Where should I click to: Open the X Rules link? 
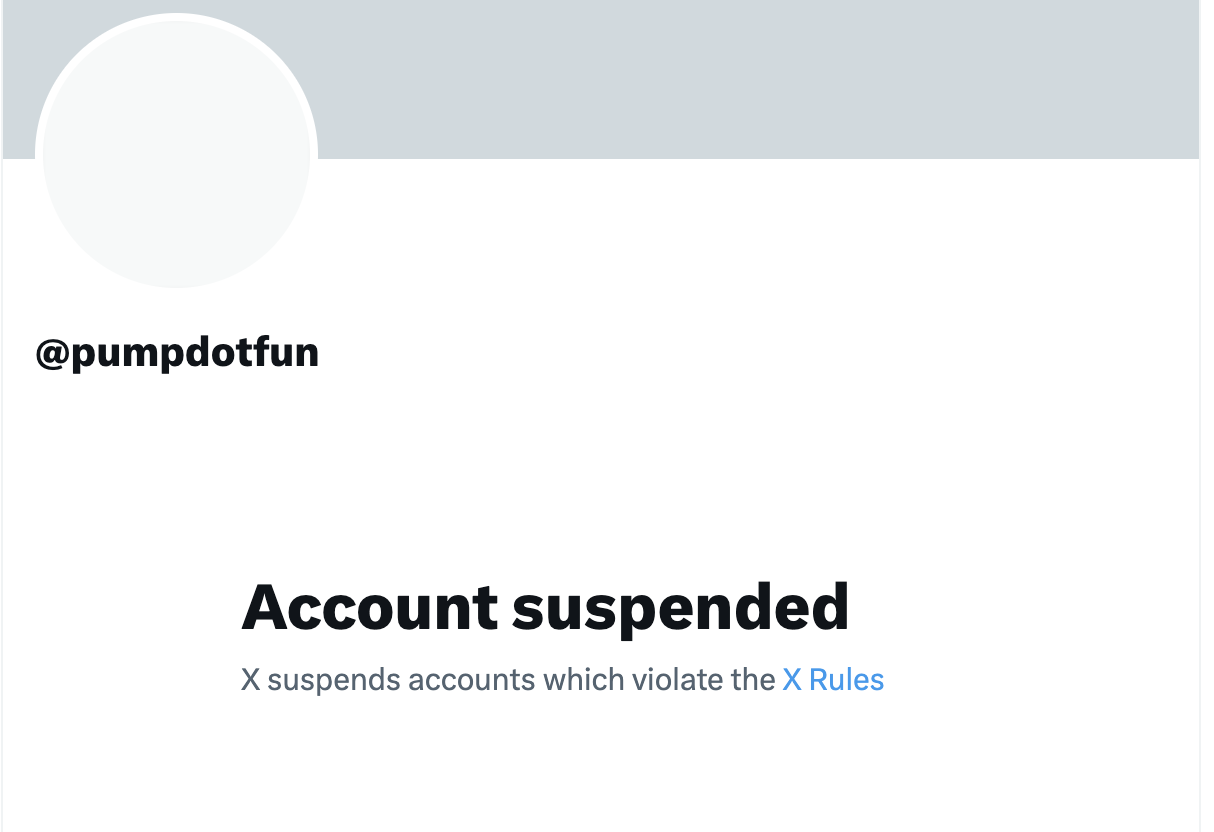click(x=833, y=680)
